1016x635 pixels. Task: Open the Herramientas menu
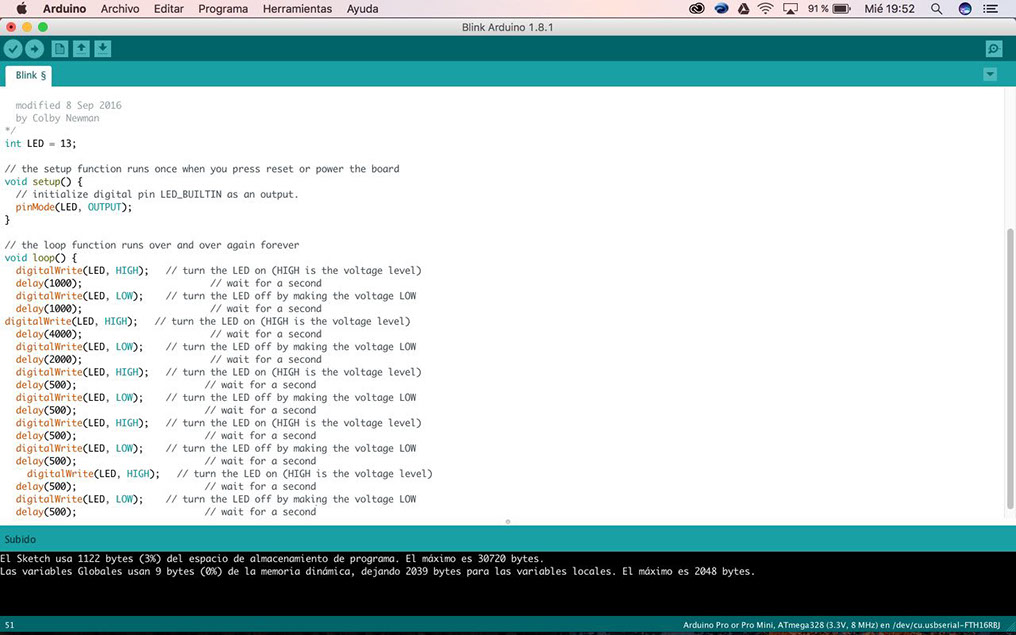coord(297,9)
